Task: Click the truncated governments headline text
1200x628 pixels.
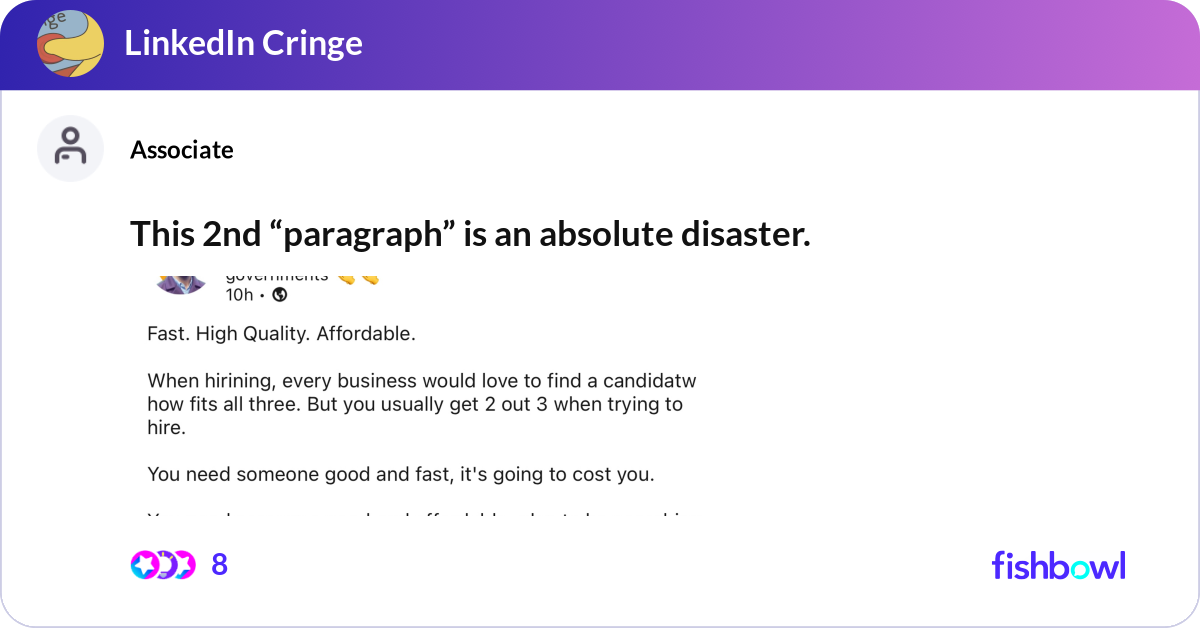Action: [x=277, y=276]
